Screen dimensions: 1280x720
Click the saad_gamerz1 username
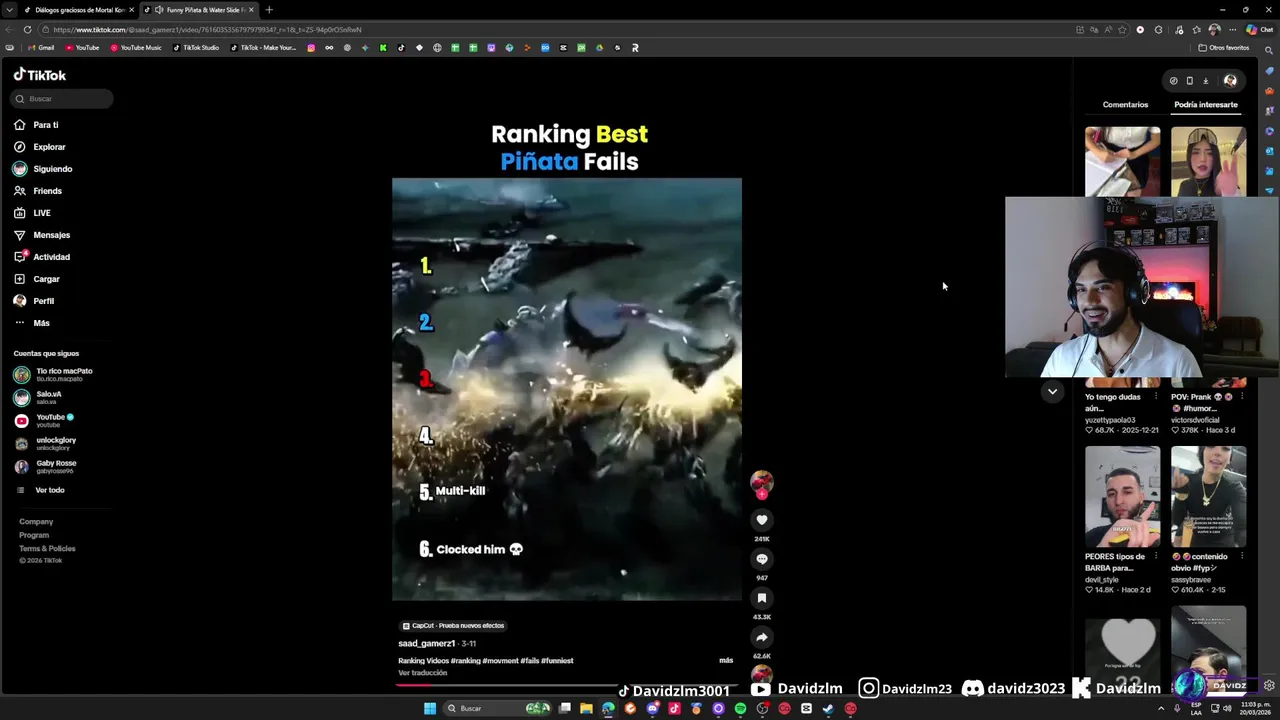[426, 643]
